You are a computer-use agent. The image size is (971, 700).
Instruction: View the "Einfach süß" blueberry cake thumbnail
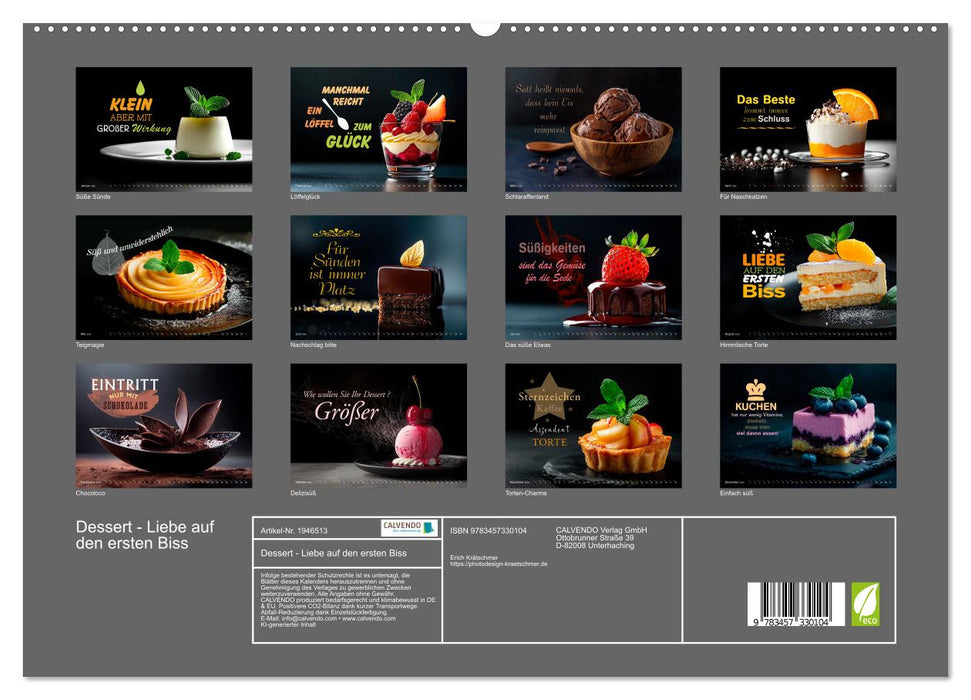coord(808,425)
